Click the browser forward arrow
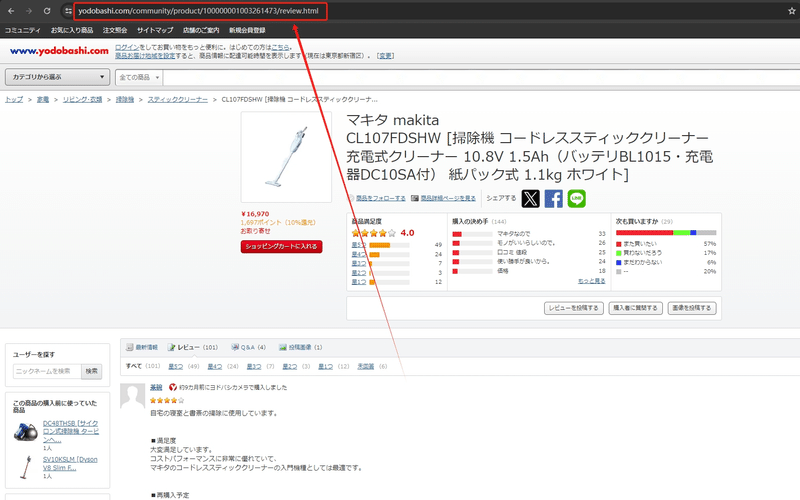 point(29,11)
